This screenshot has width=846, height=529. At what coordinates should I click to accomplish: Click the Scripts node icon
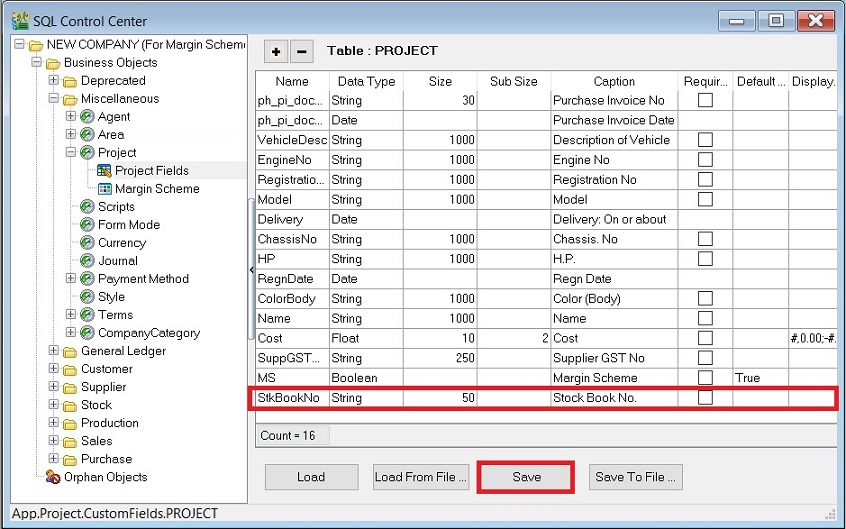(87, 207)
